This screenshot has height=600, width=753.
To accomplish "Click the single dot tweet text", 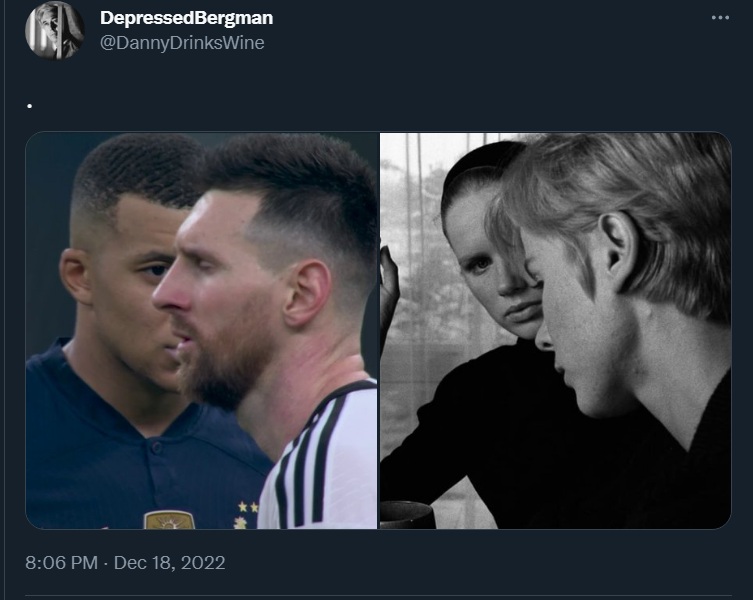I will (x=30, y=106).
